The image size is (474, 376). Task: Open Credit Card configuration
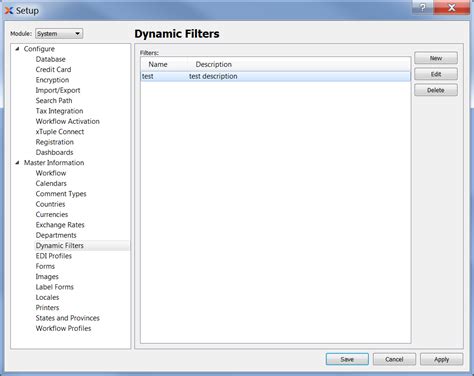coord(53,69)
